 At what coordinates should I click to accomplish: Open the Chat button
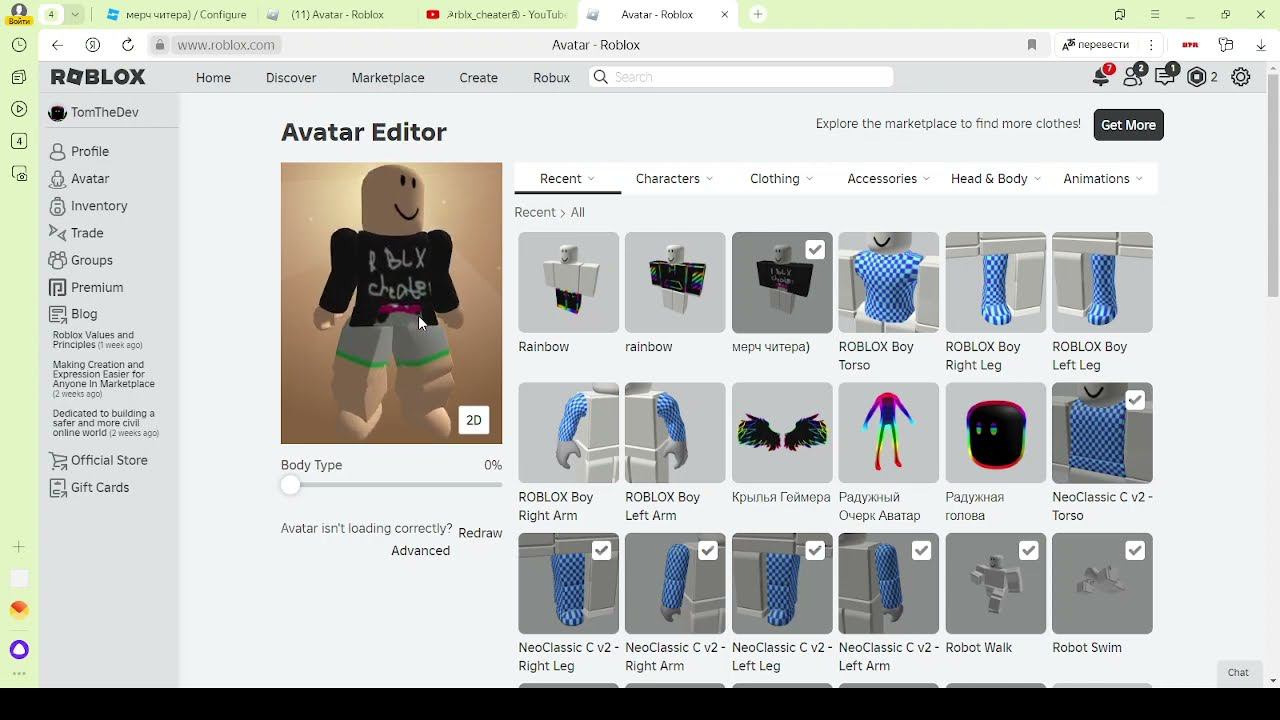tap(1238, 672)
